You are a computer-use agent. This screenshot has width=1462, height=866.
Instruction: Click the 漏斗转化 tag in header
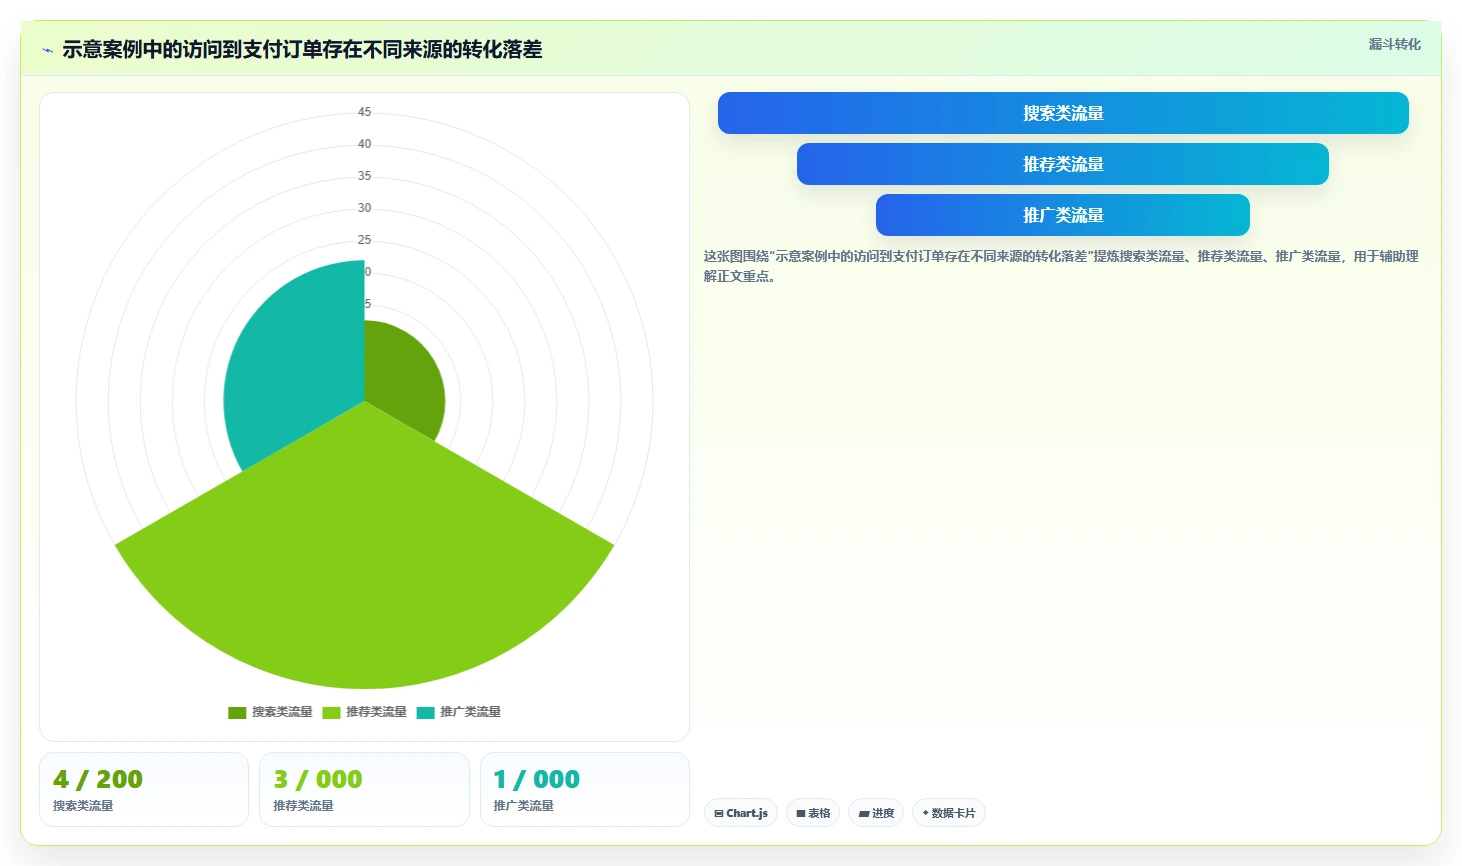click(x=1394, y=44)
